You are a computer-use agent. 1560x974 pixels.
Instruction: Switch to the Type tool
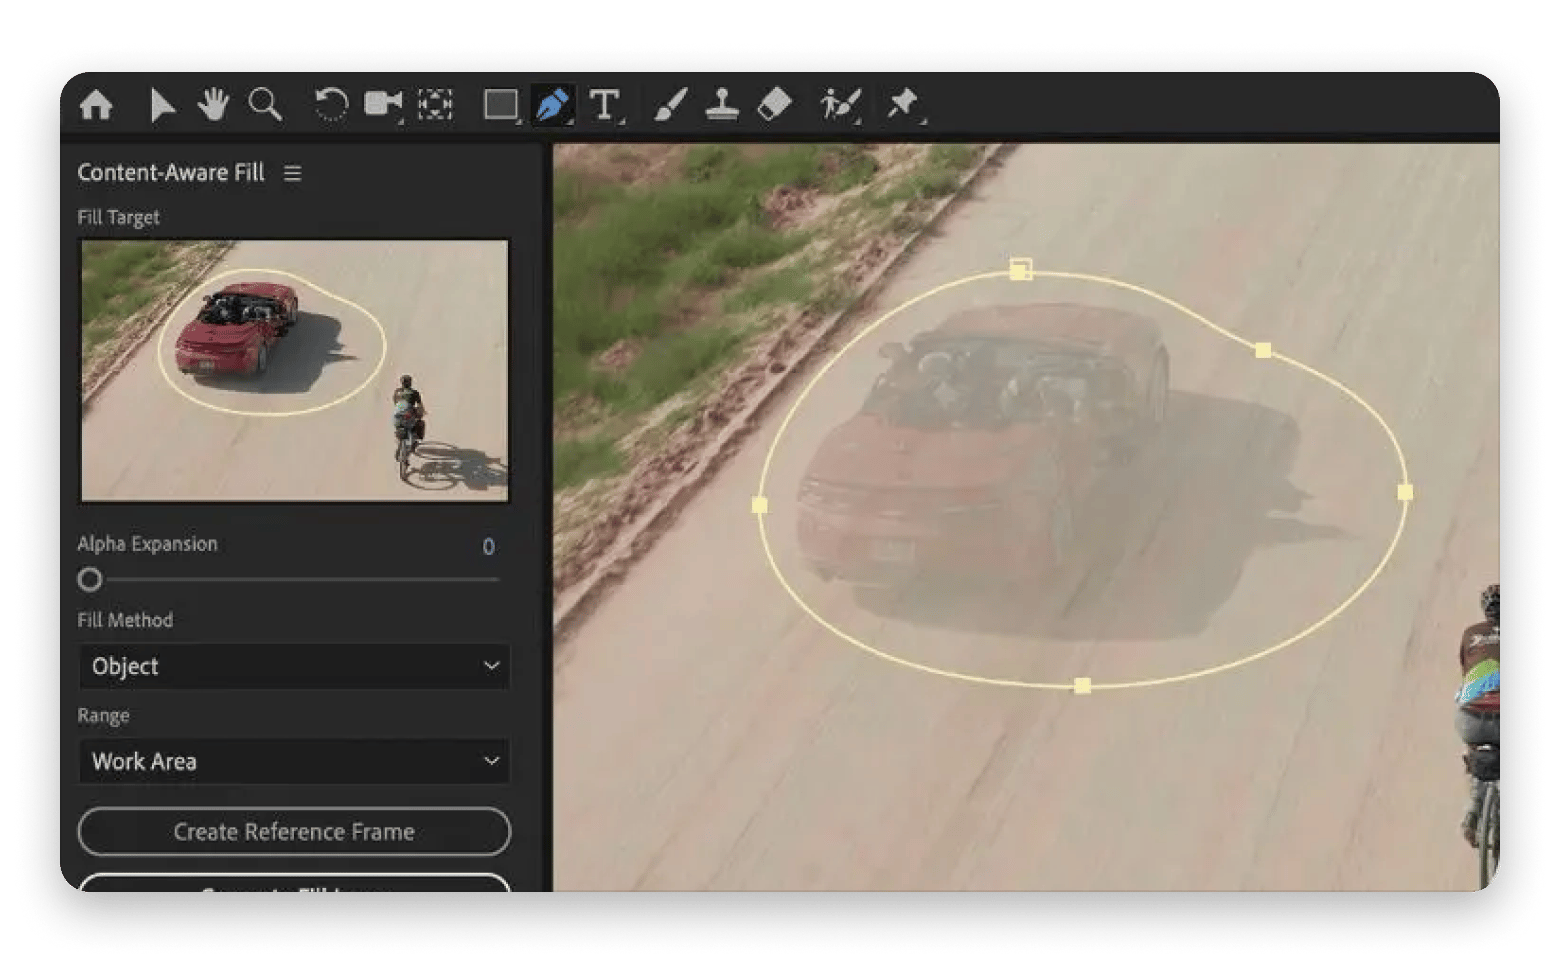[x=604, y=103]
